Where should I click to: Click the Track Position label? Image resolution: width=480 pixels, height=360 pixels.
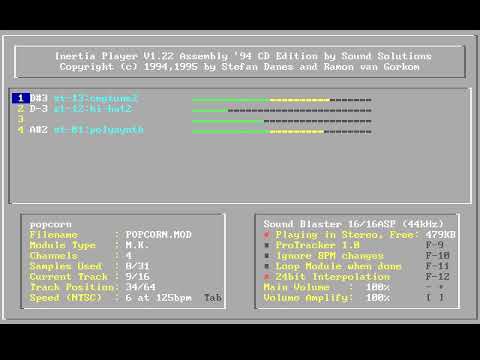click(72, 287)
